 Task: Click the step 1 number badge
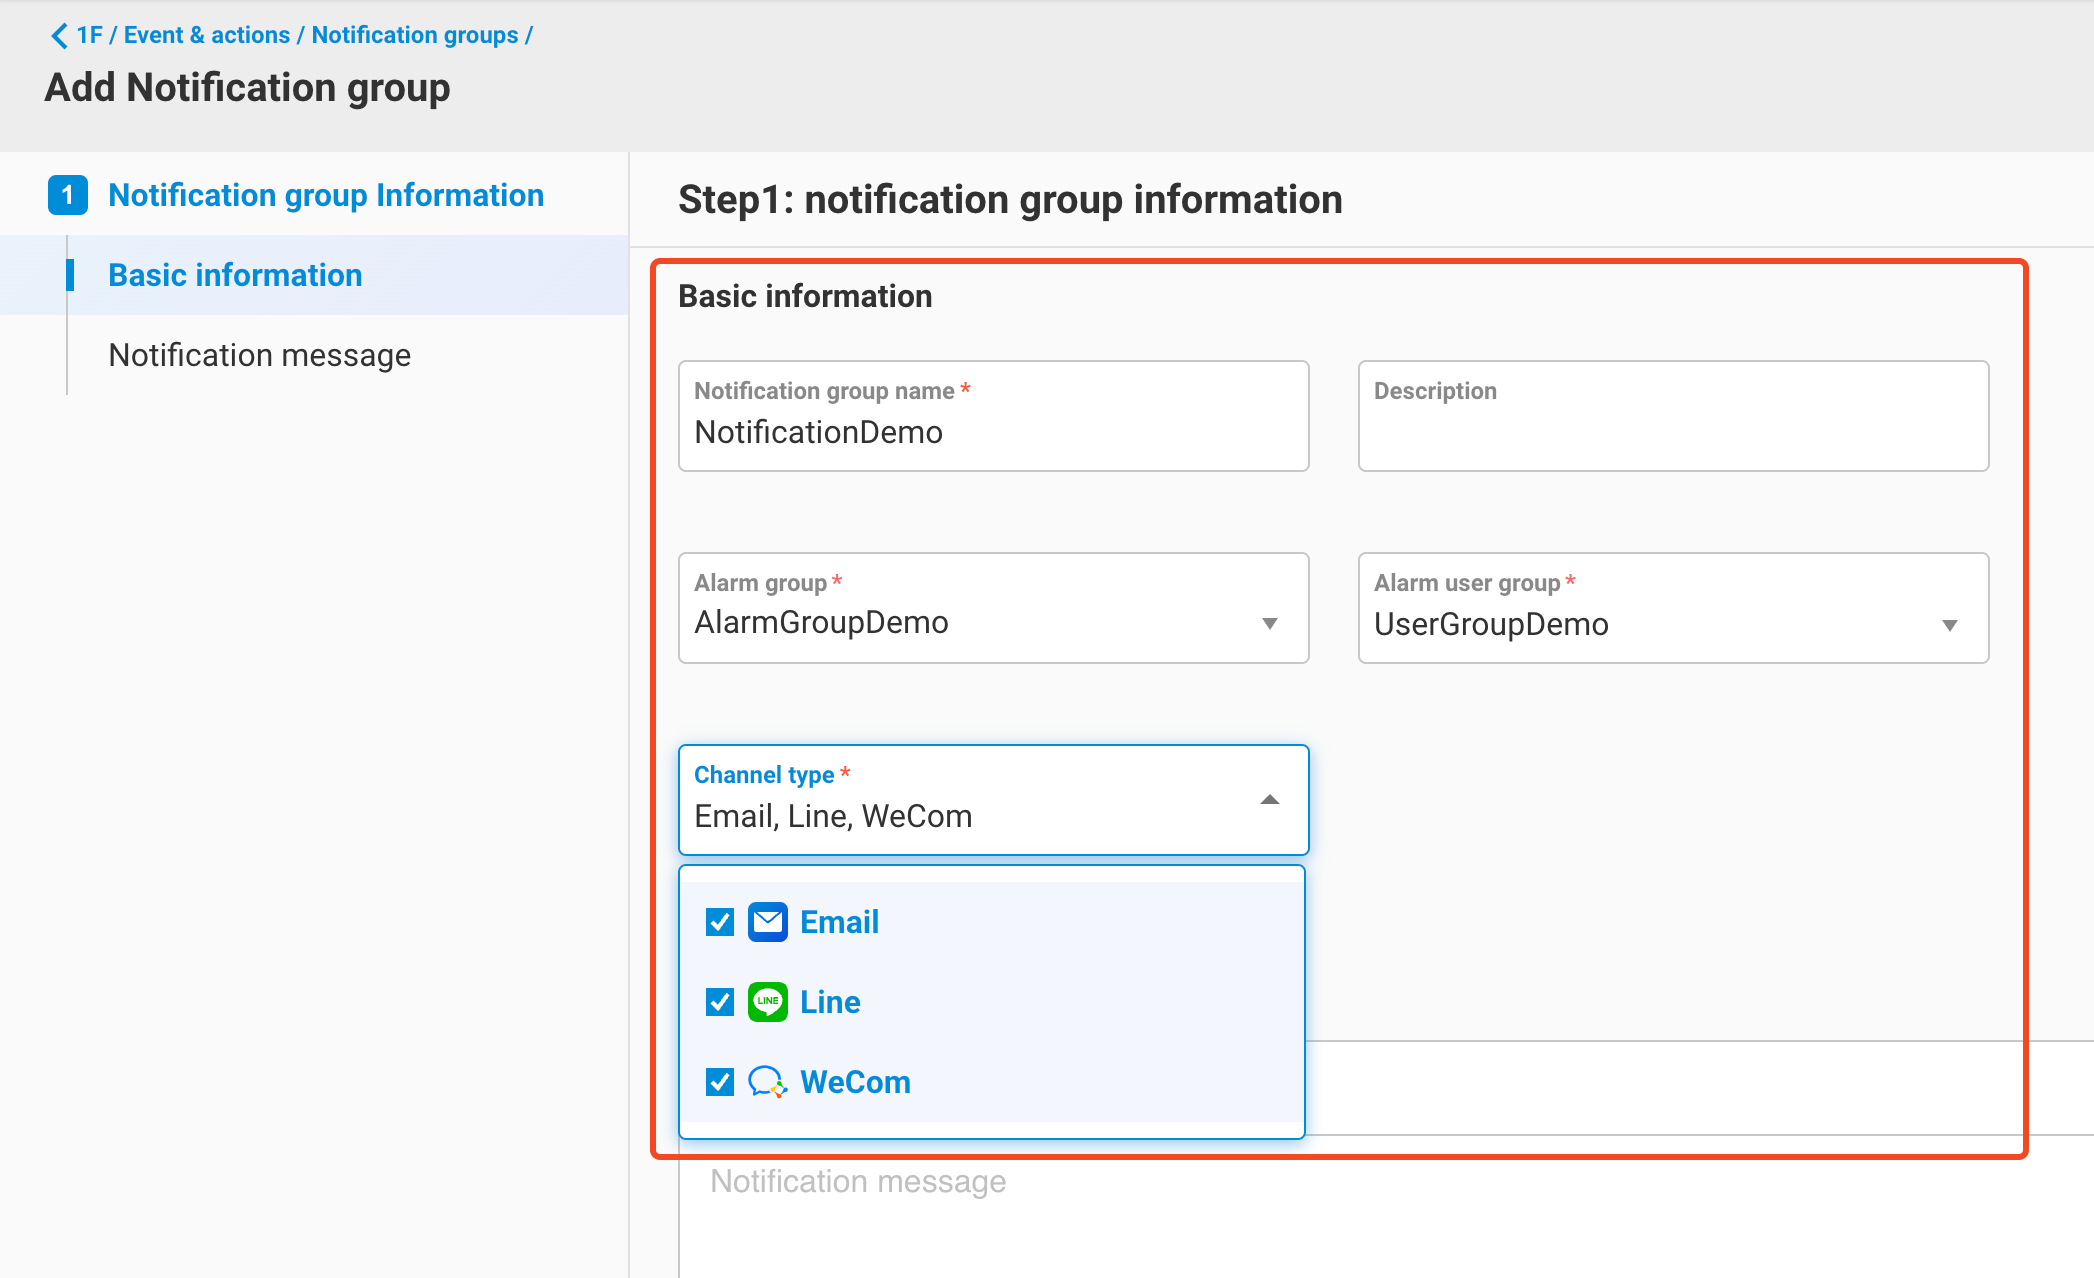68,195
